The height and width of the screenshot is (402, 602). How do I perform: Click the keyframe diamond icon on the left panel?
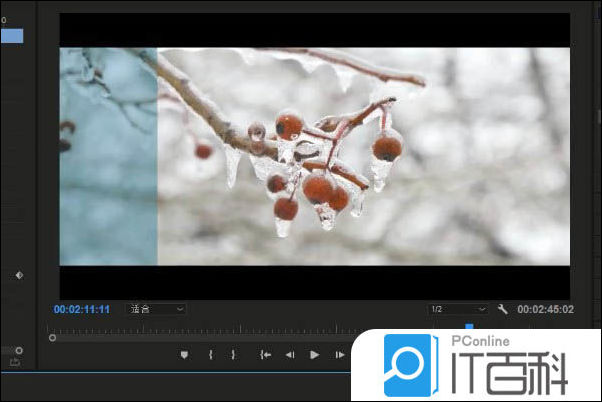[19, 275]
